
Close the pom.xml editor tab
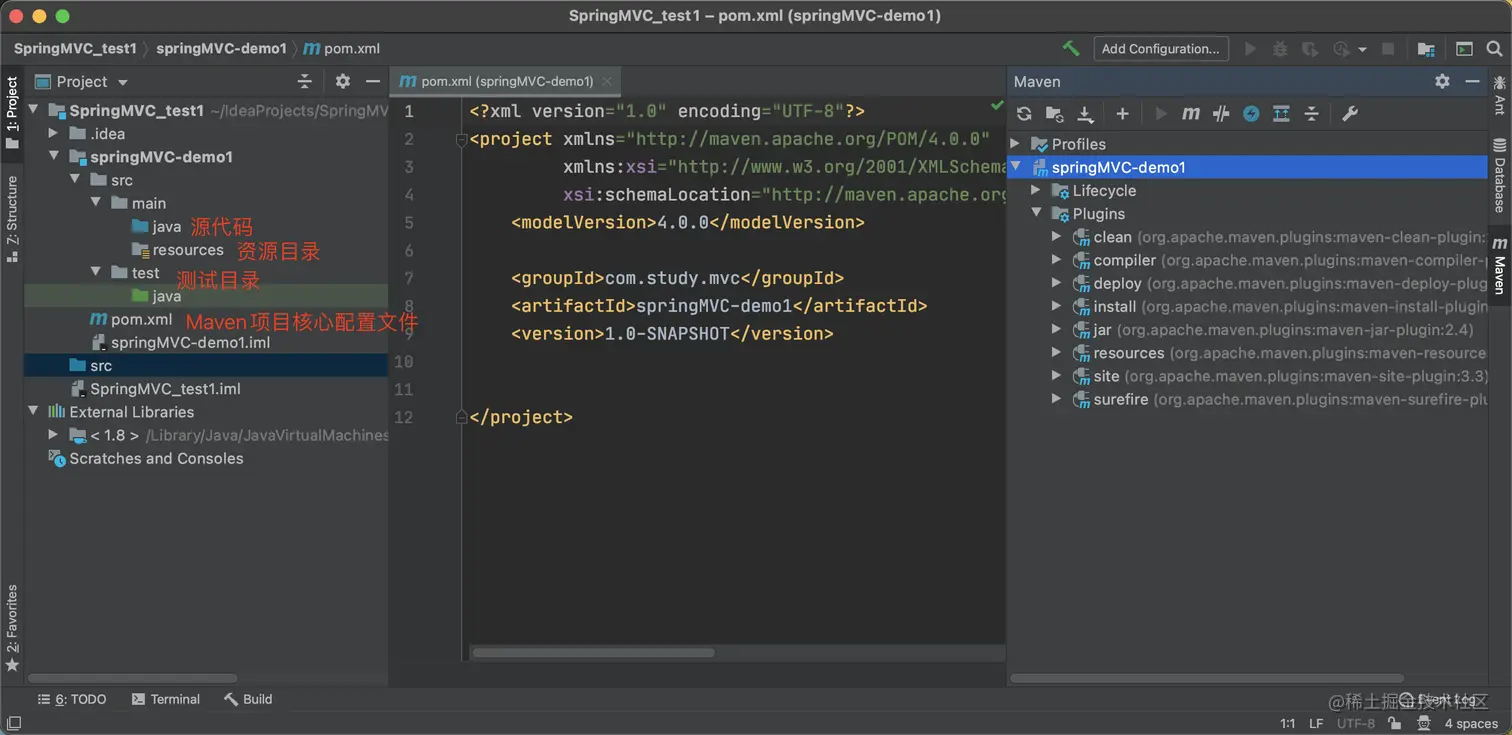(607, 82)
